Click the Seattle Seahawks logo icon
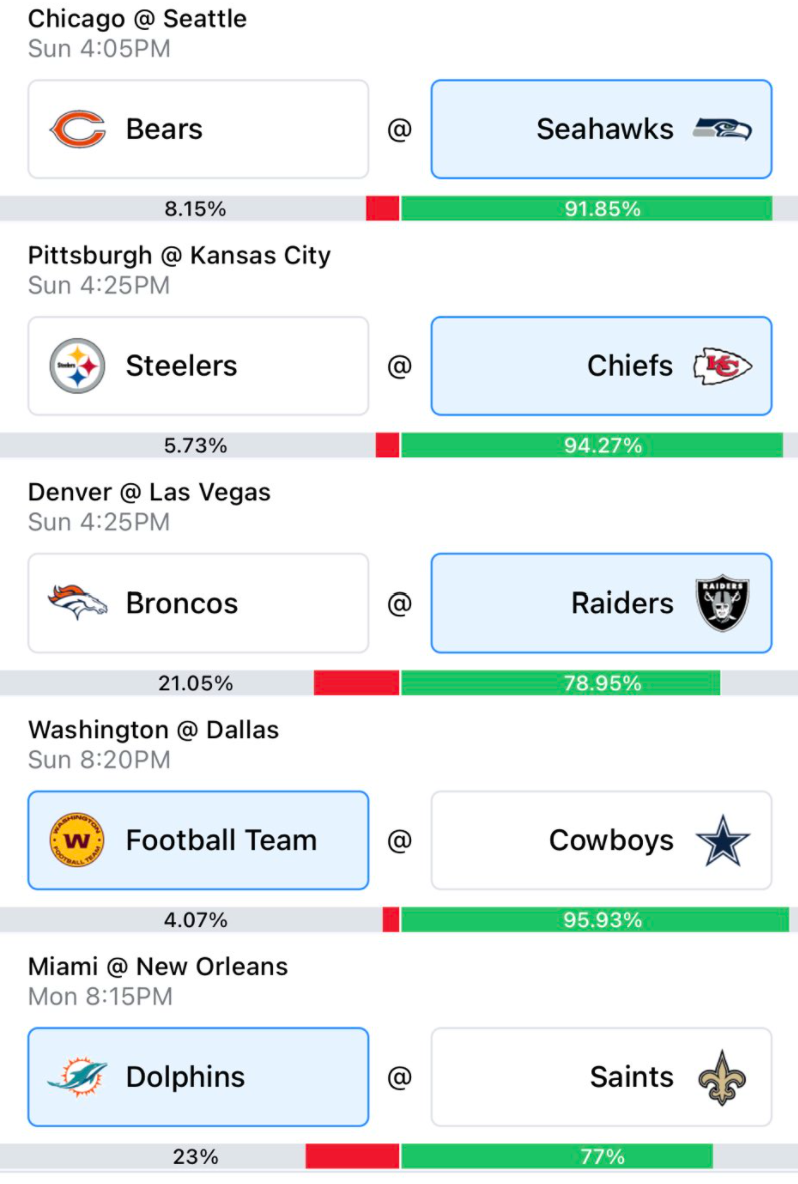The width and height of the screenshot is (798, 1184). 723,130
